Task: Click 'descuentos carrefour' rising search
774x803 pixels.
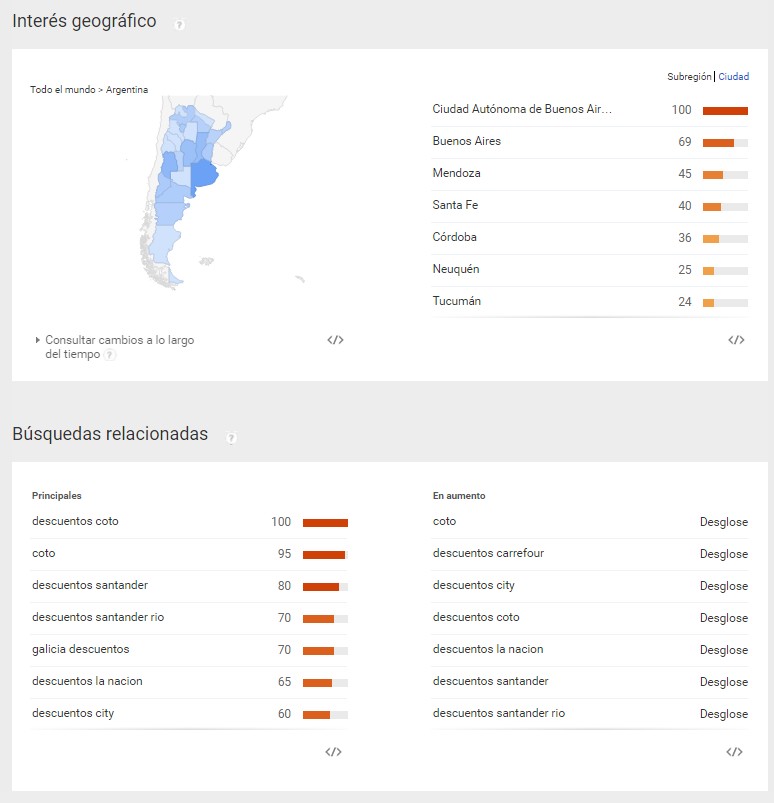Action: point(488,553)
